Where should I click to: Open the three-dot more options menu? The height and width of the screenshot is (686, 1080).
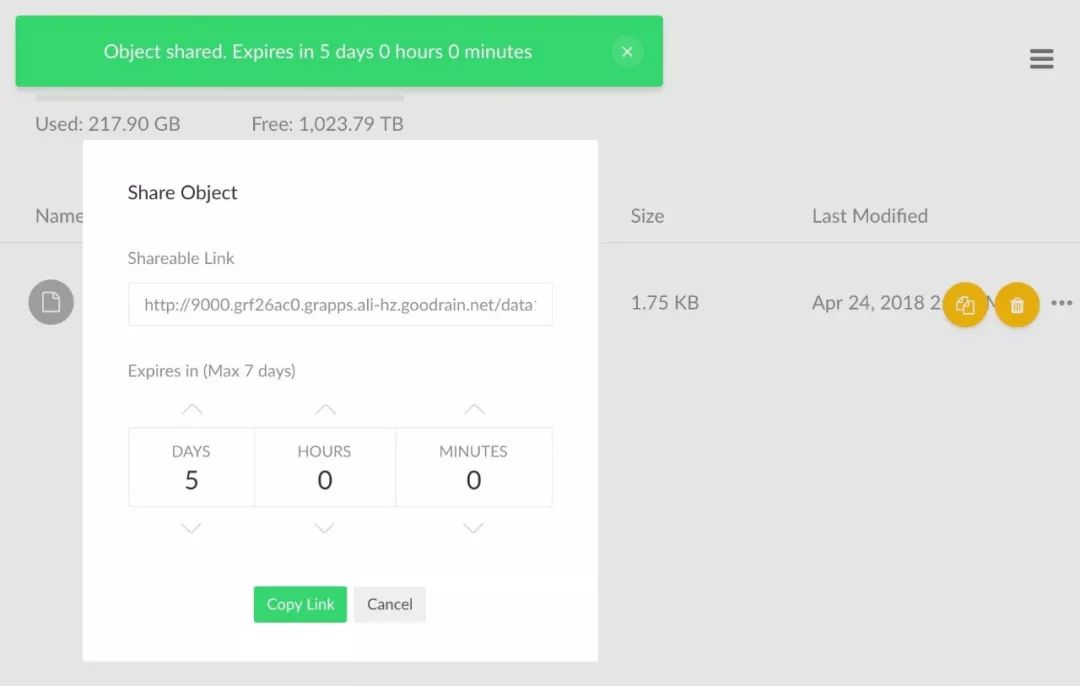point(1061,303)
